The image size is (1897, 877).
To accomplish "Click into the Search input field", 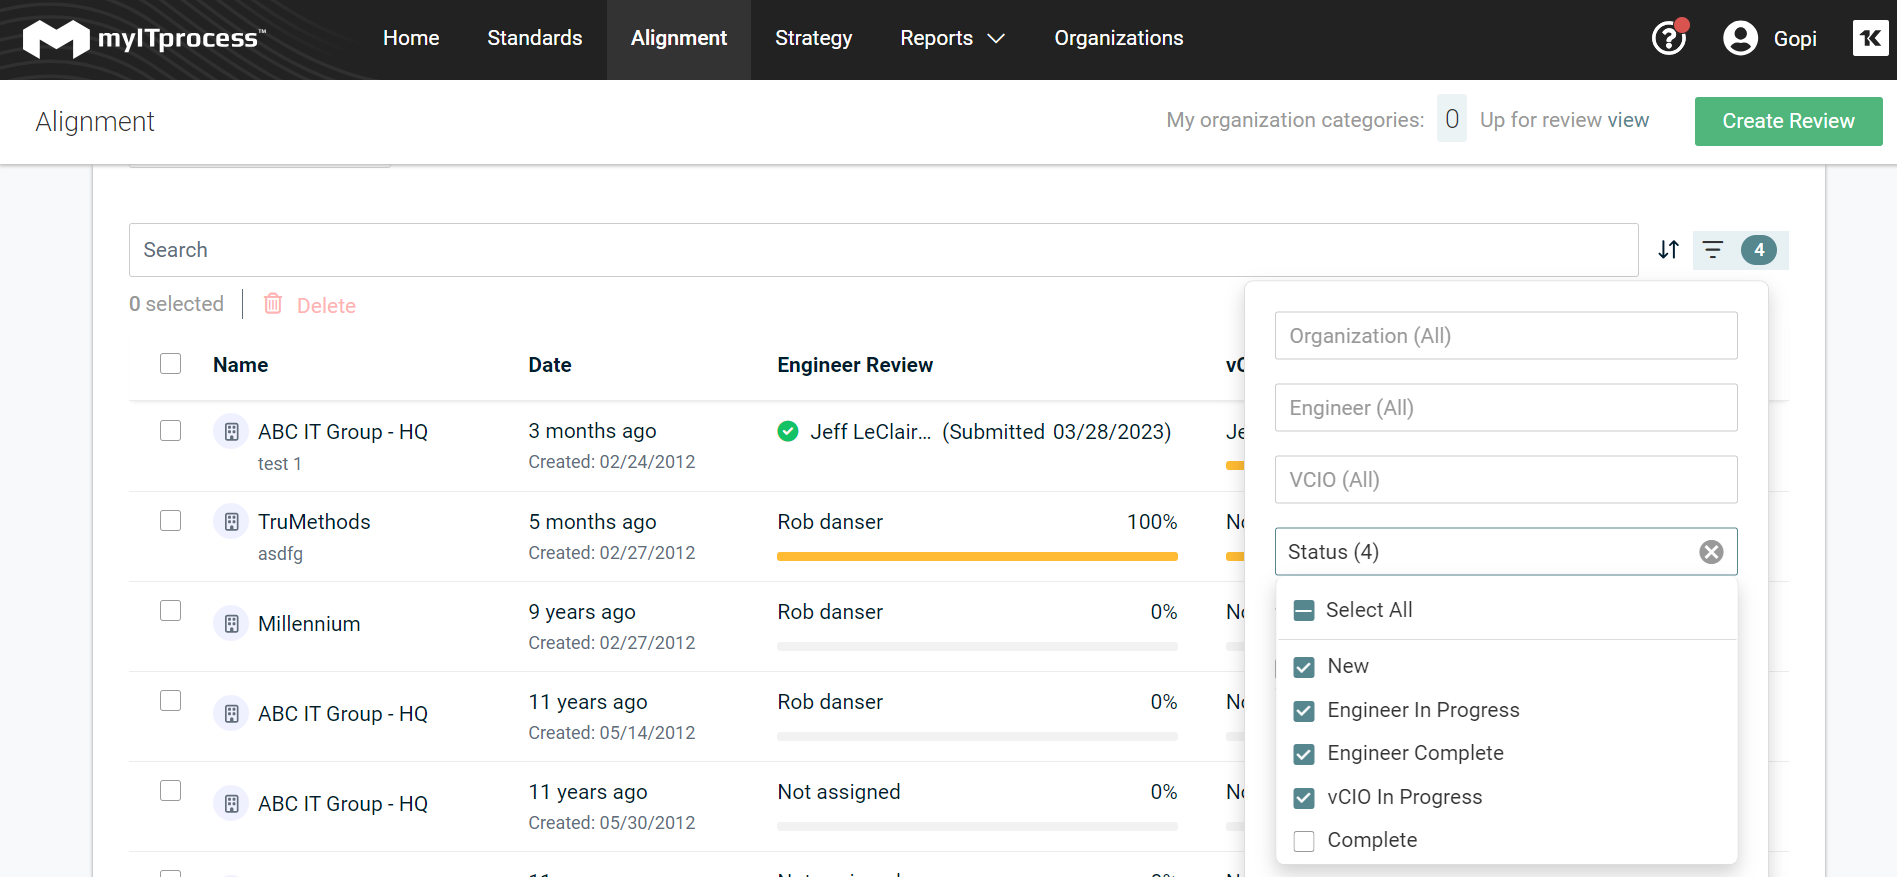I will tap(883, 250).
